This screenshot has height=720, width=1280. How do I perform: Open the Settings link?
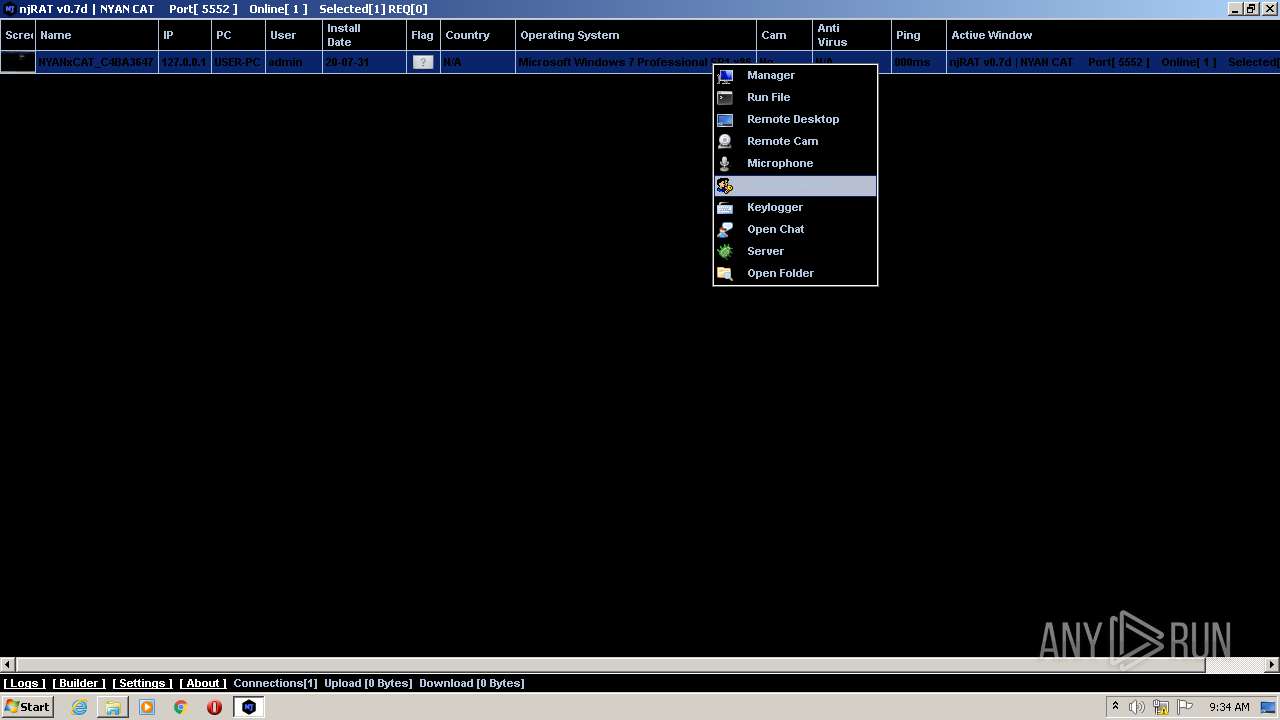coord(142,683)
